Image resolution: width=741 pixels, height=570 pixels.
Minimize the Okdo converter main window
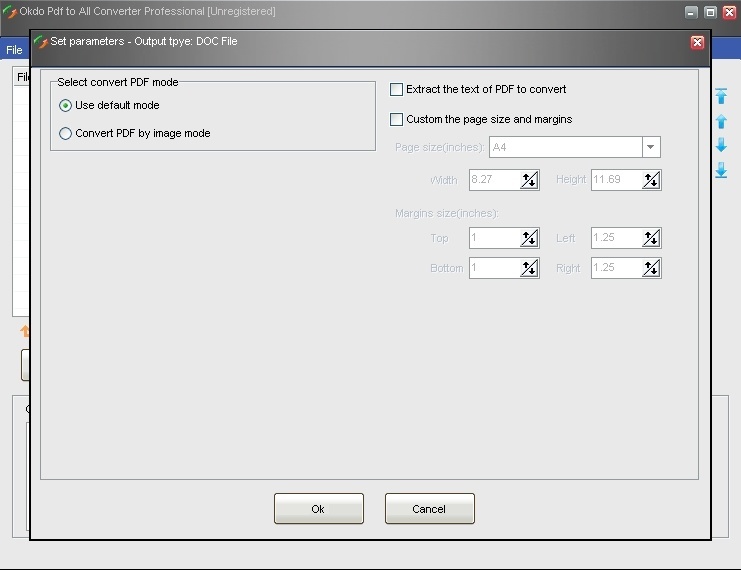click(691, 12)
